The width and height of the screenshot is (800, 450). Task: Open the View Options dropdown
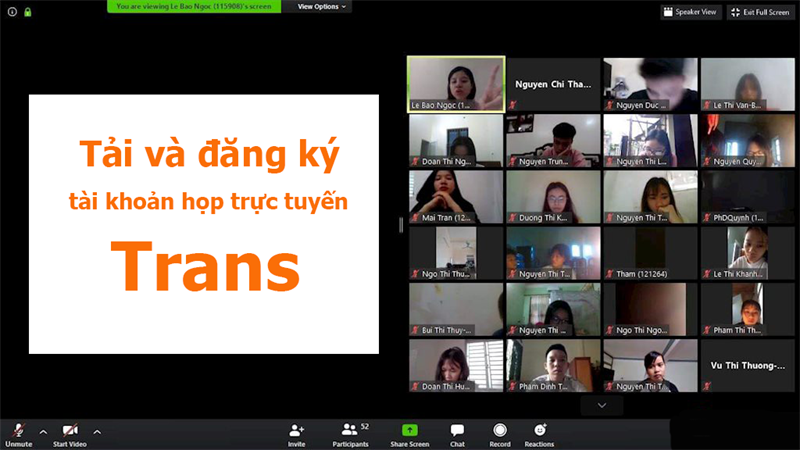(321, 7)
